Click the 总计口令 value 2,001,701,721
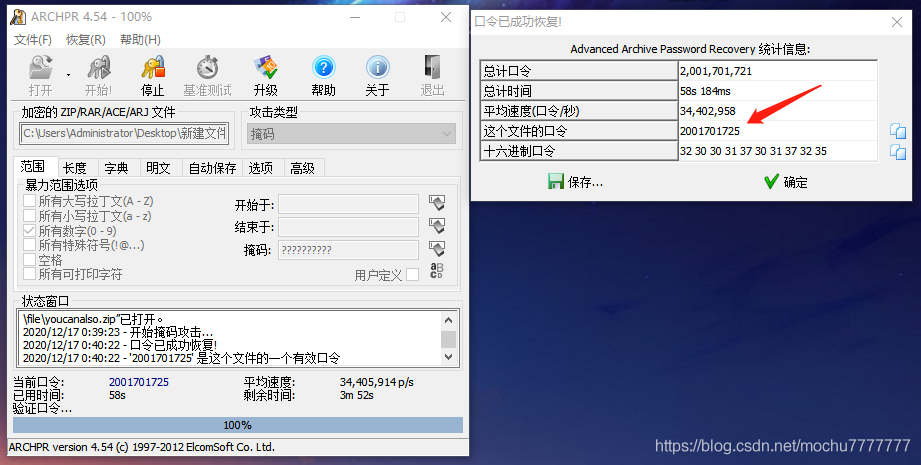The height and width of the screenshot is (465, 921). (715, 71)
